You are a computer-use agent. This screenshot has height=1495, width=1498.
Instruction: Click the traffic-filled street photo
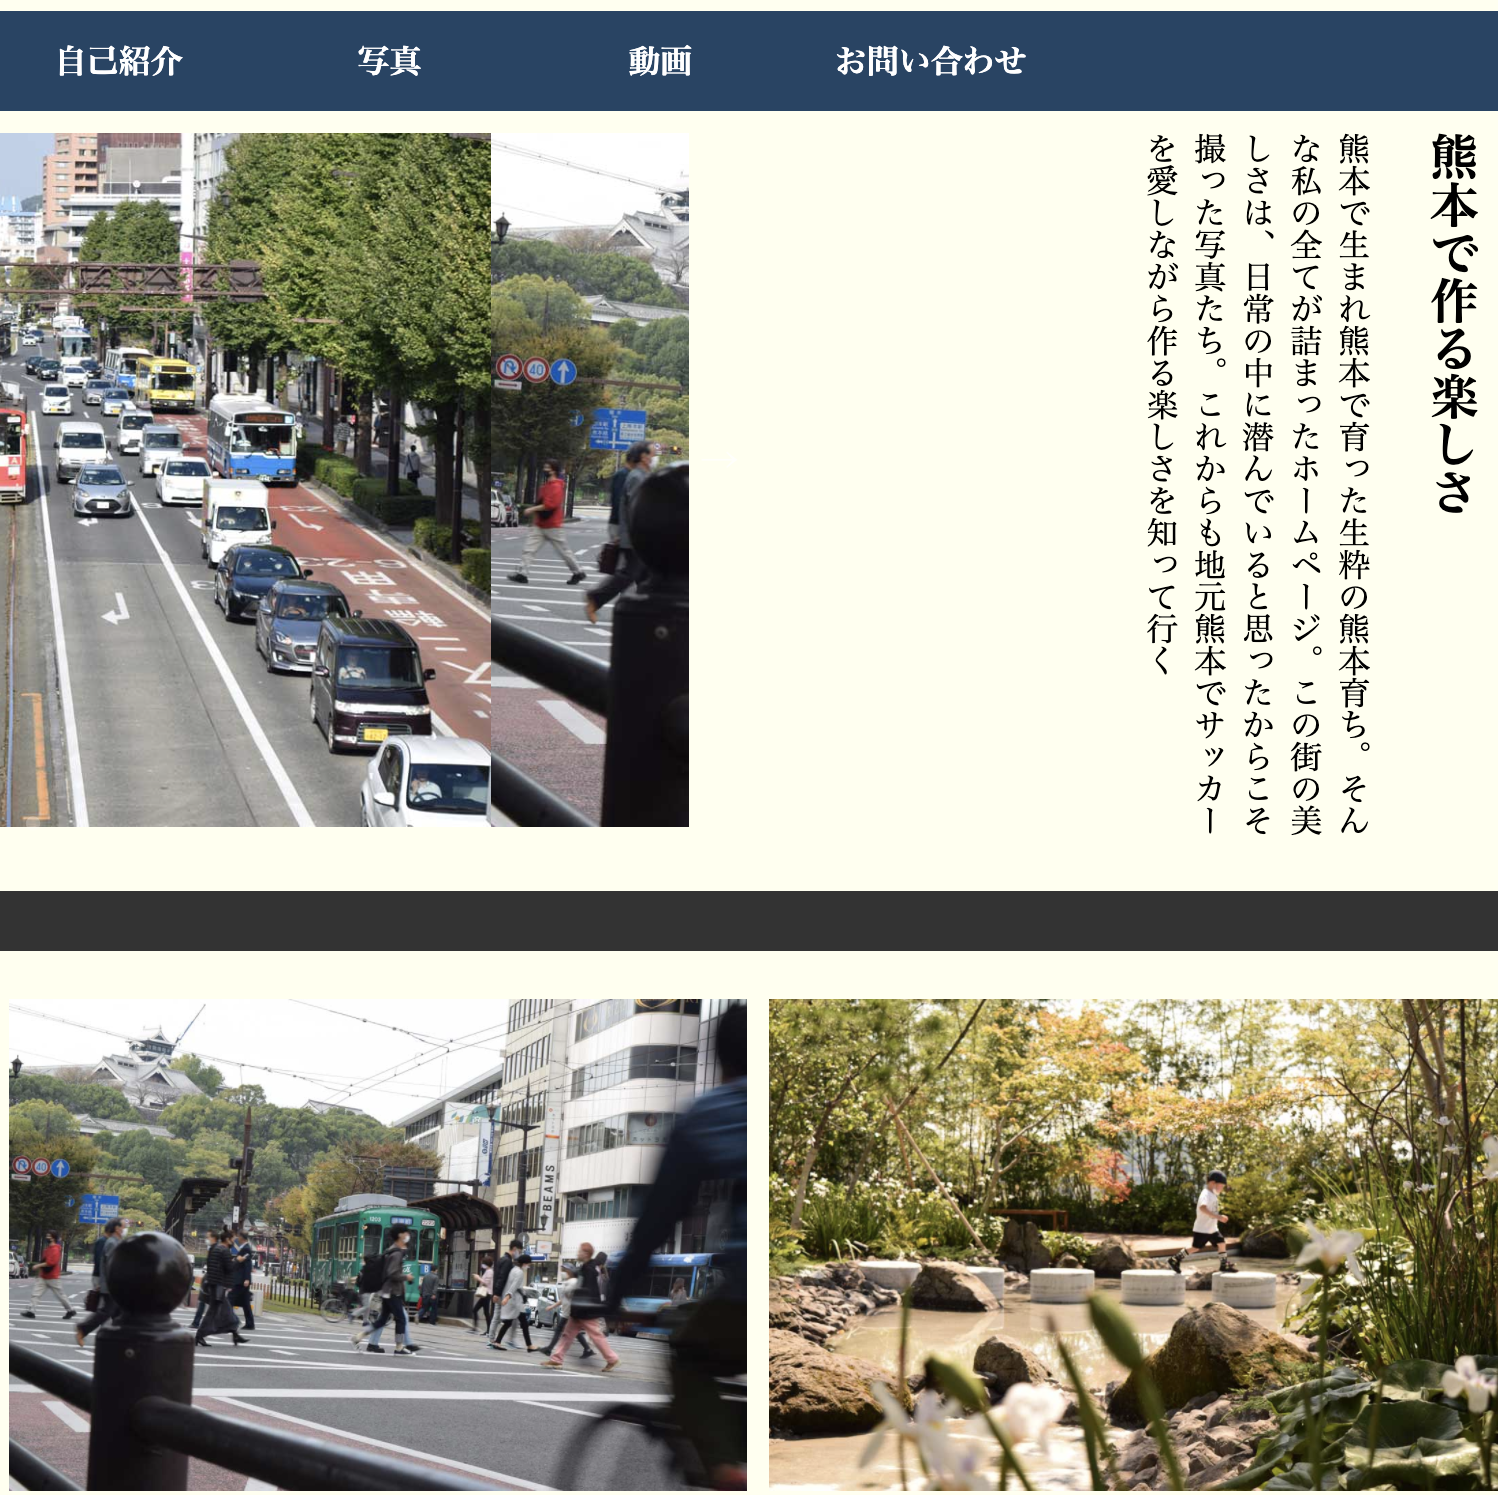(x=245, y=480)
